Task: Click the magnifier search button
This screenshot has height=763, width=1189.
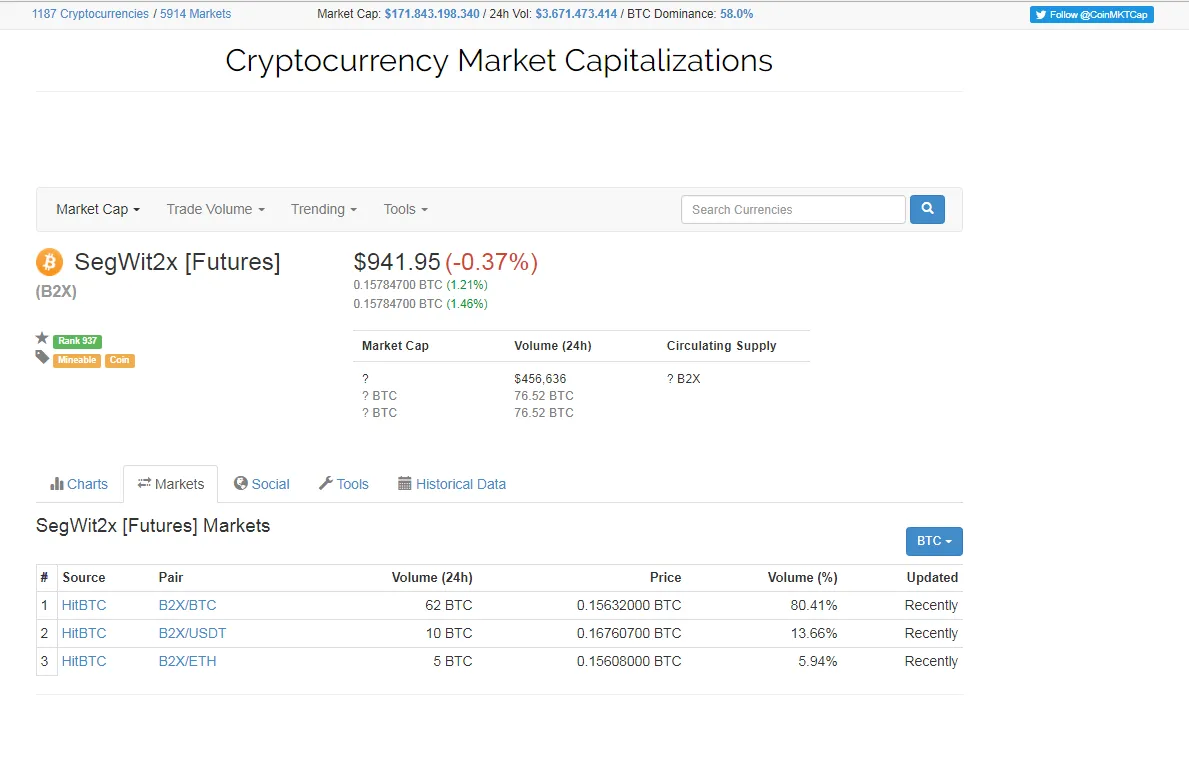Action: 927,209
